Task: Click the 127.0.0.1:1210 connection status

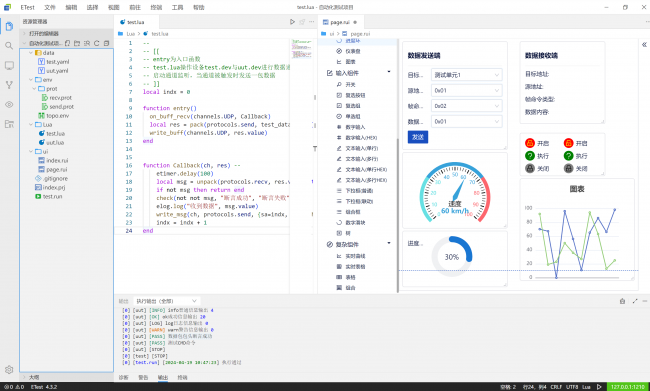Action: 628,387
